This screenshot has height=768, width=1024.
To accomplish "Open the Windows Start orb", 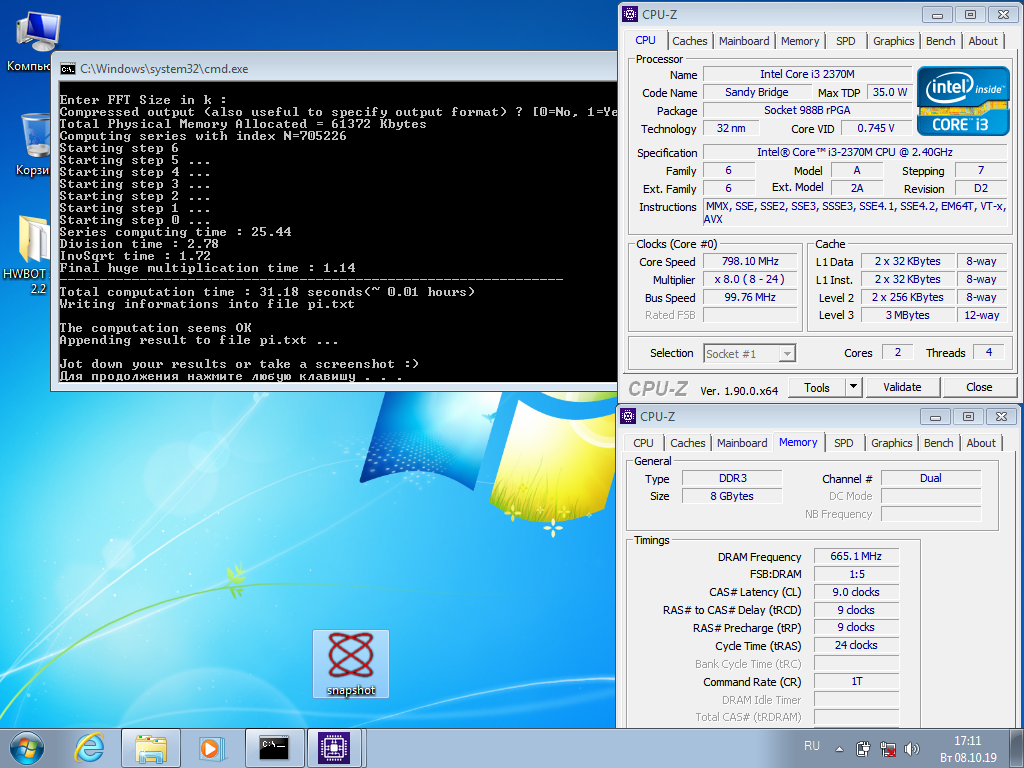I will (27, 748).
